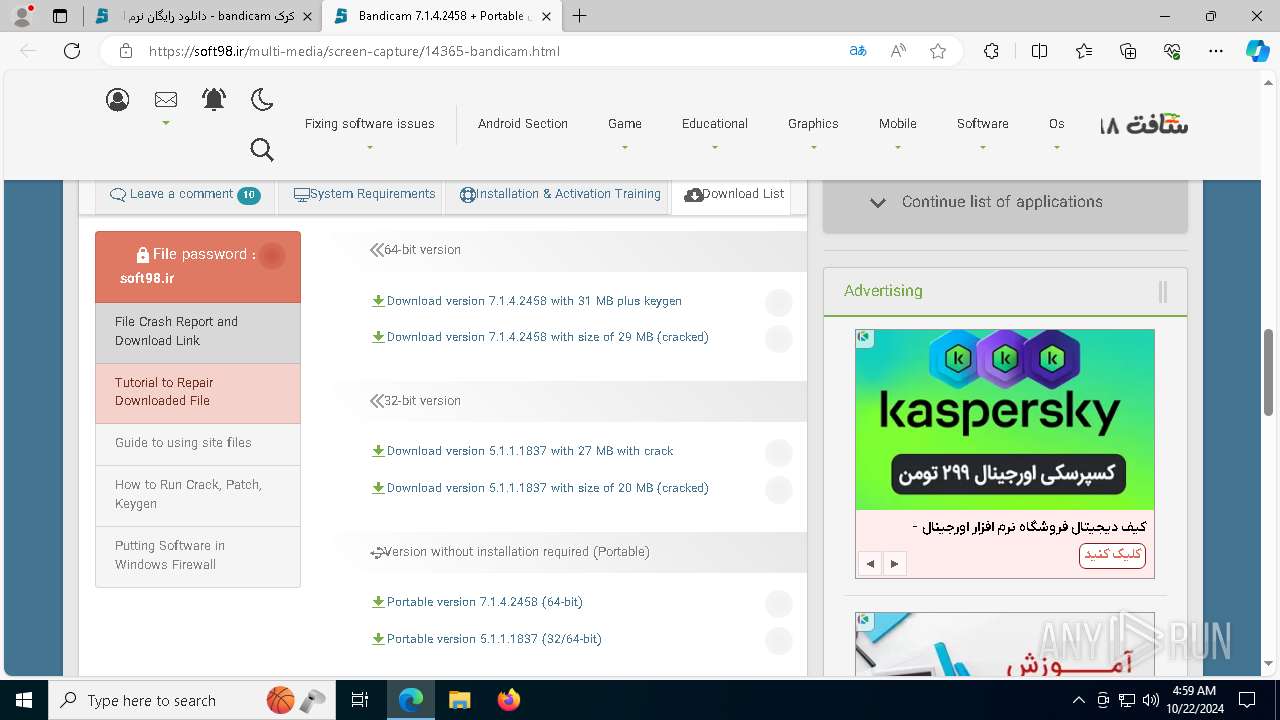Download version 7.1.4.2458 29 MB cracked
The image size is (1280, 720).
point(540,337)
